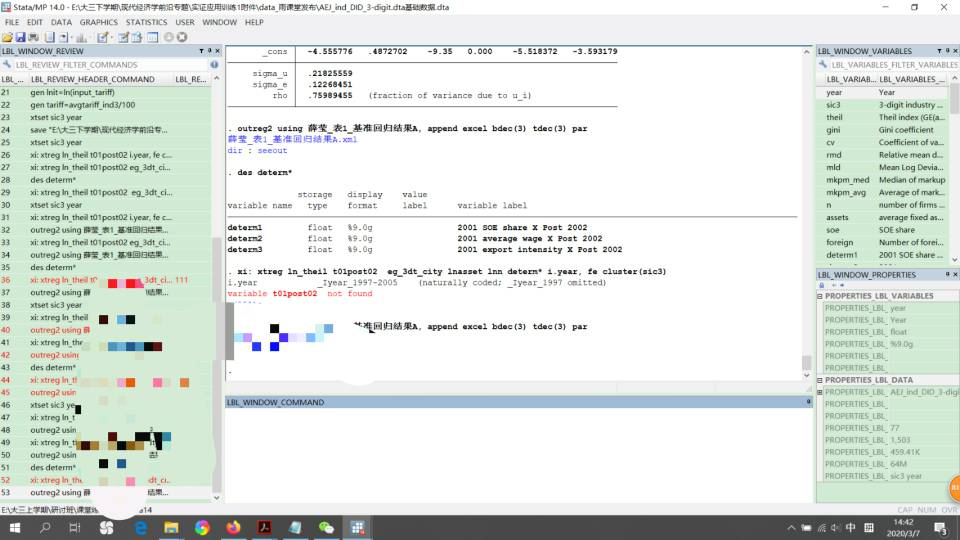
Task: Click the 'seeout' link in results
Action: tap(272, 150)
